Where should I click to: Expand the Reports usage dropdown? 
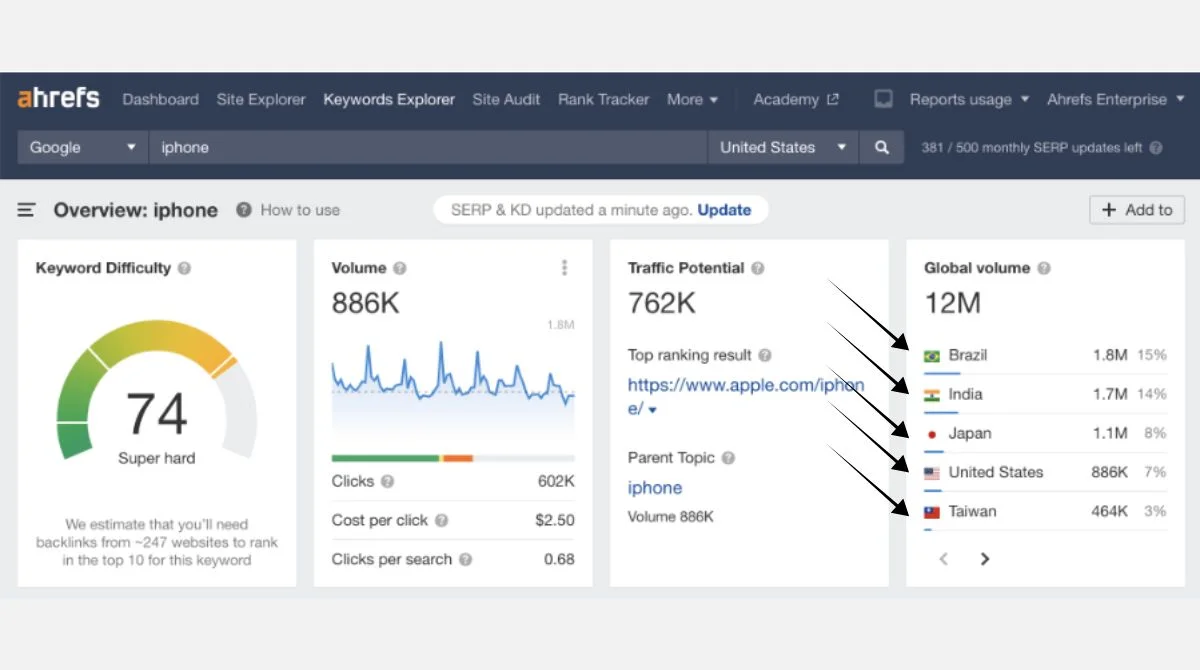968,99
